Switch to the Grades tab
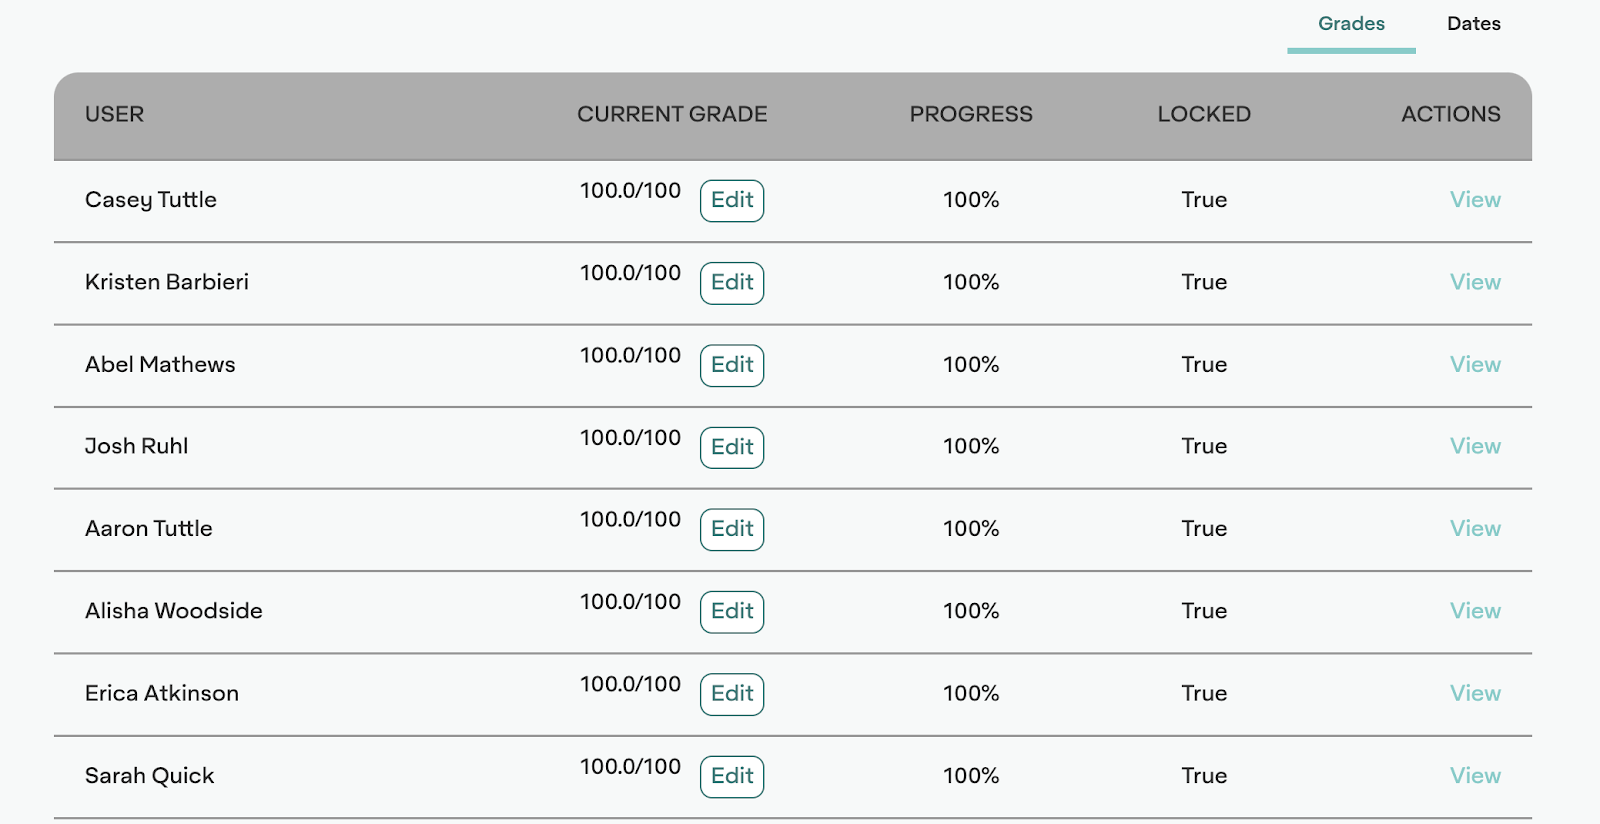The image size is (1600, 824). tap(1351, 24)
